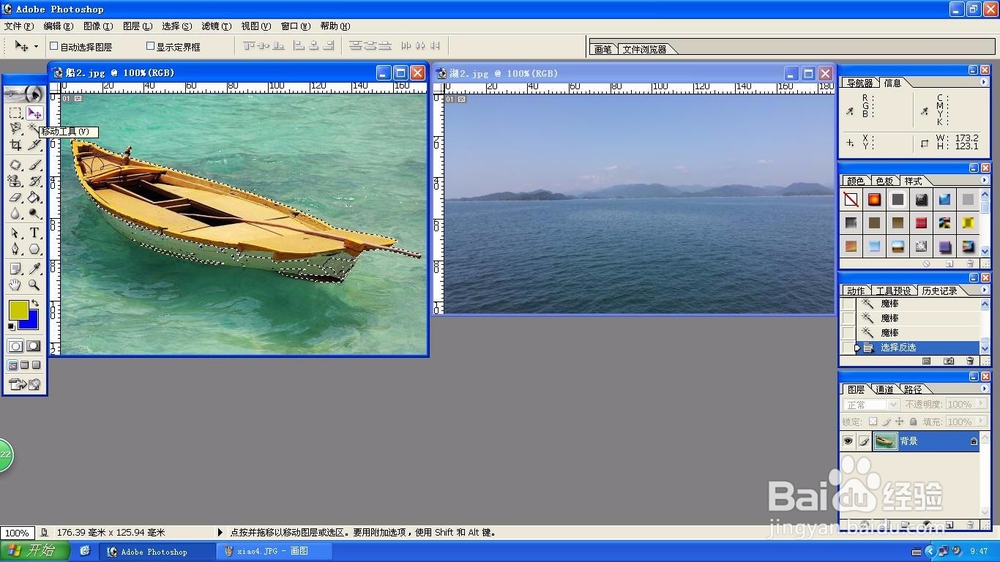Open the Styles panel flyout menu arrow
Viewport: 1000px width, 562px height.
click(x=983, y=181)
